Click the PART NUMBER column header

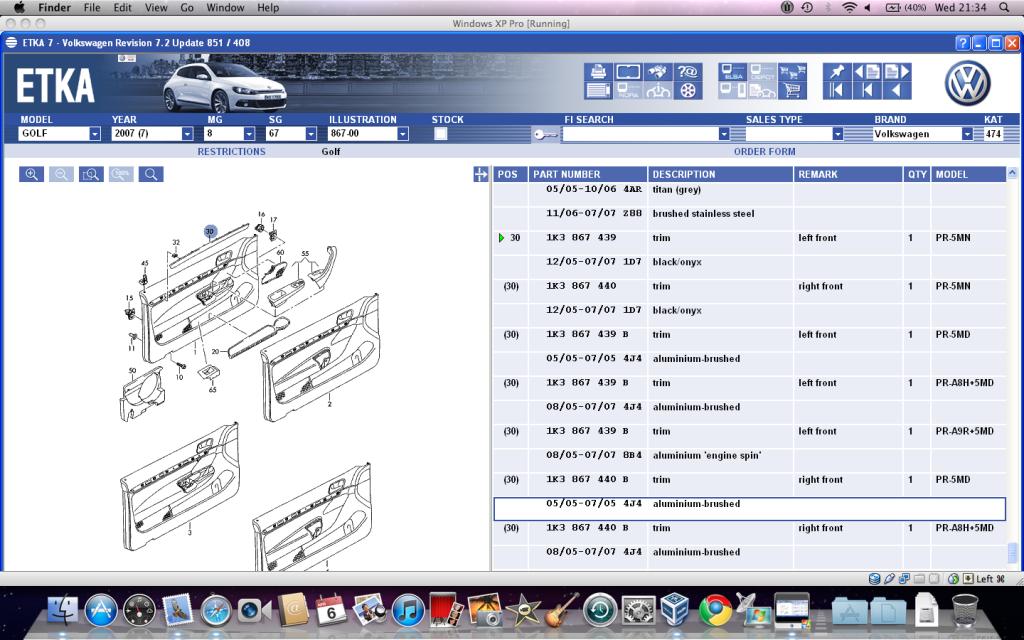pyautogui.click(x=588, y=174)
